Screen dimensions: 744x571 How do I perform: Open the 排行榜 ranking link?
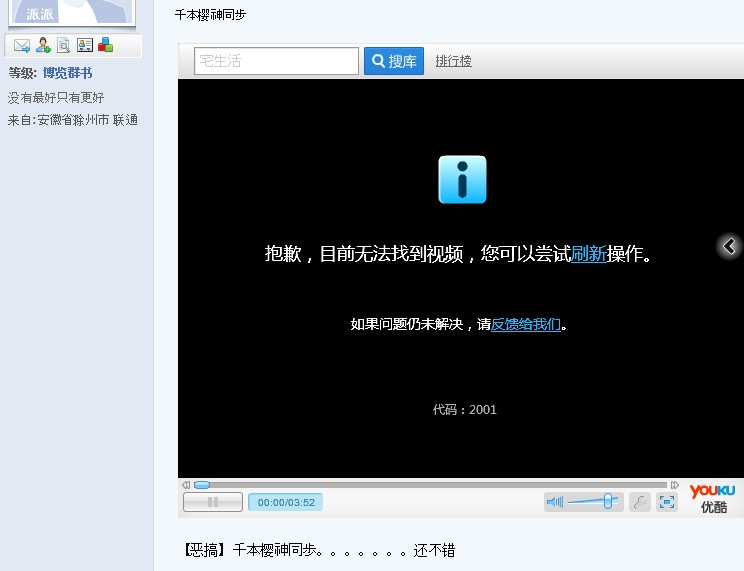[453, 61]
